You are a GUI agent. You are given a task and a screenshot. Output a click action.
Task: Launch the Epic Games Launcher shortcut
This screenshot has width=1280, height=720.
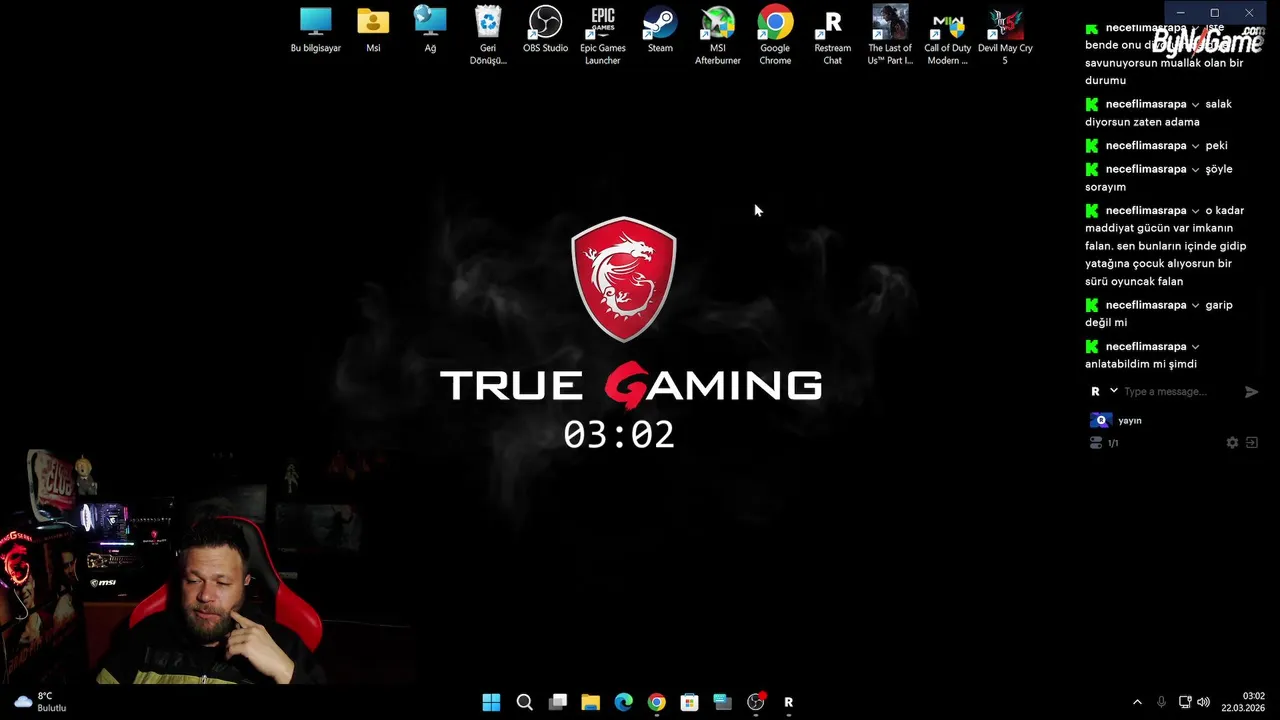[603, 35]
